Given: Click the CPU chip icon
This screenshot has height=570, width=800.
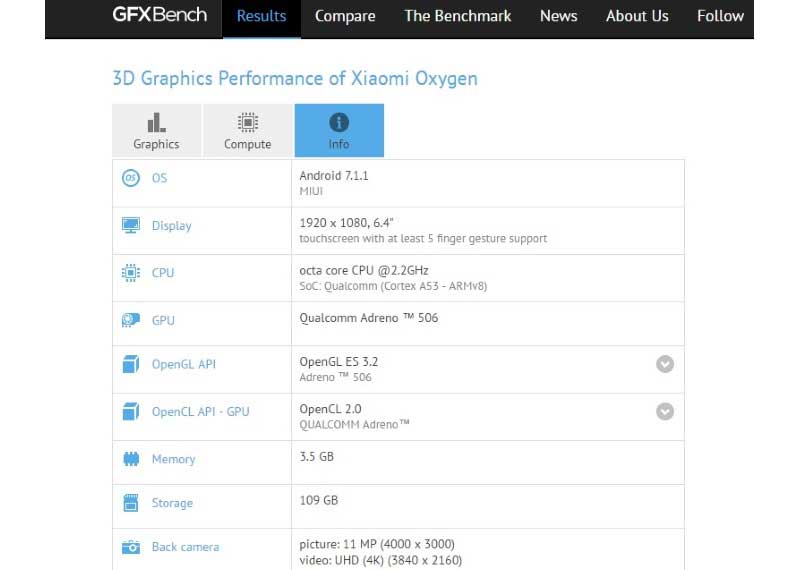Looking at the screenshot, I should 131,272.
